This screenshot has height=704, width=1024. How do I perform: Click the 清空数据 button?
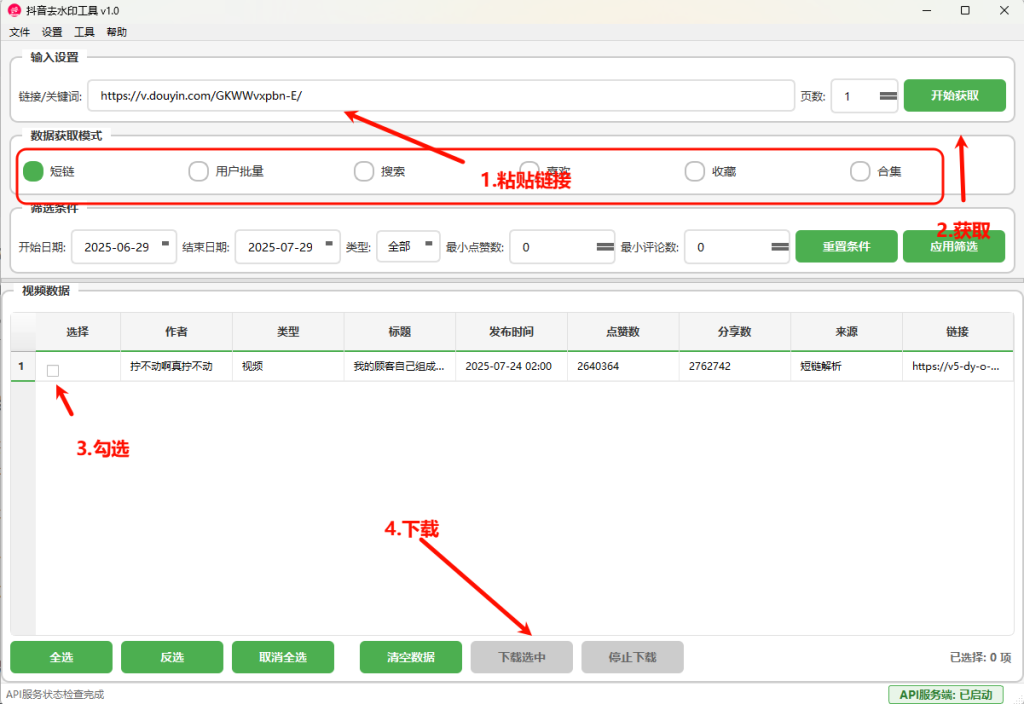[410, 657]
